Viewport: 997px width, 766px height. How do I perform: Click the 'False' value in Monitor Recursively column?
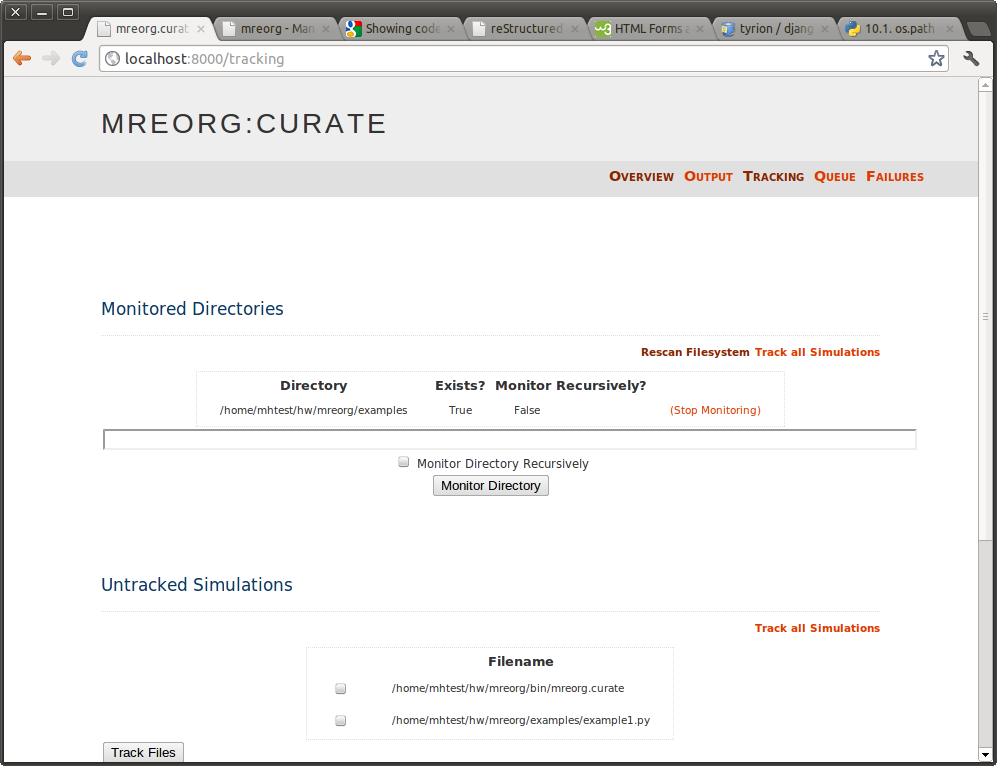click(x=527, y=411)
